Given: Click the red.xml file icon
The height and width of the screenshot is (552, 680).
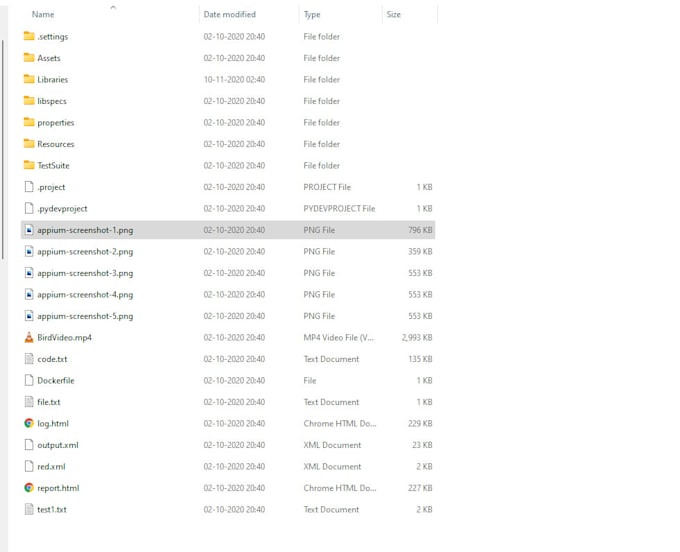Looking at the screenshot, I should tap(29, 466).
